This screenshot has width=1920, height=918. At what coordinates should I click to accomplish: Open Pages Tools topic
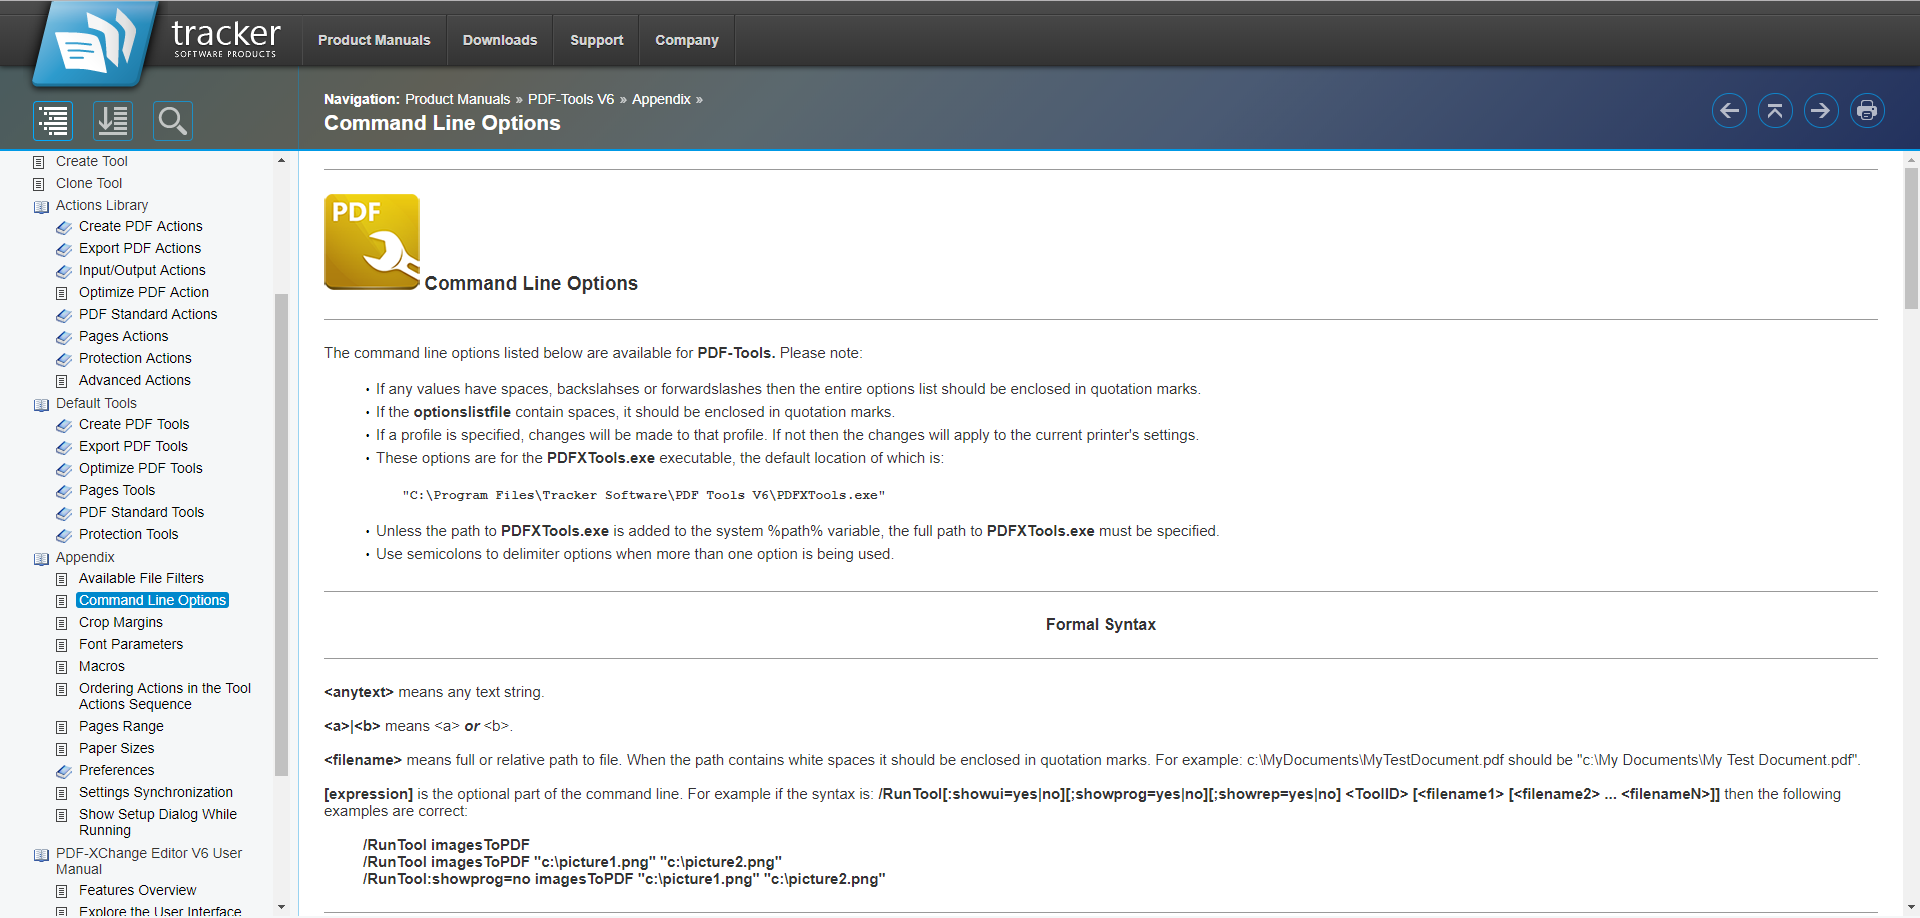tap(117, 490)
